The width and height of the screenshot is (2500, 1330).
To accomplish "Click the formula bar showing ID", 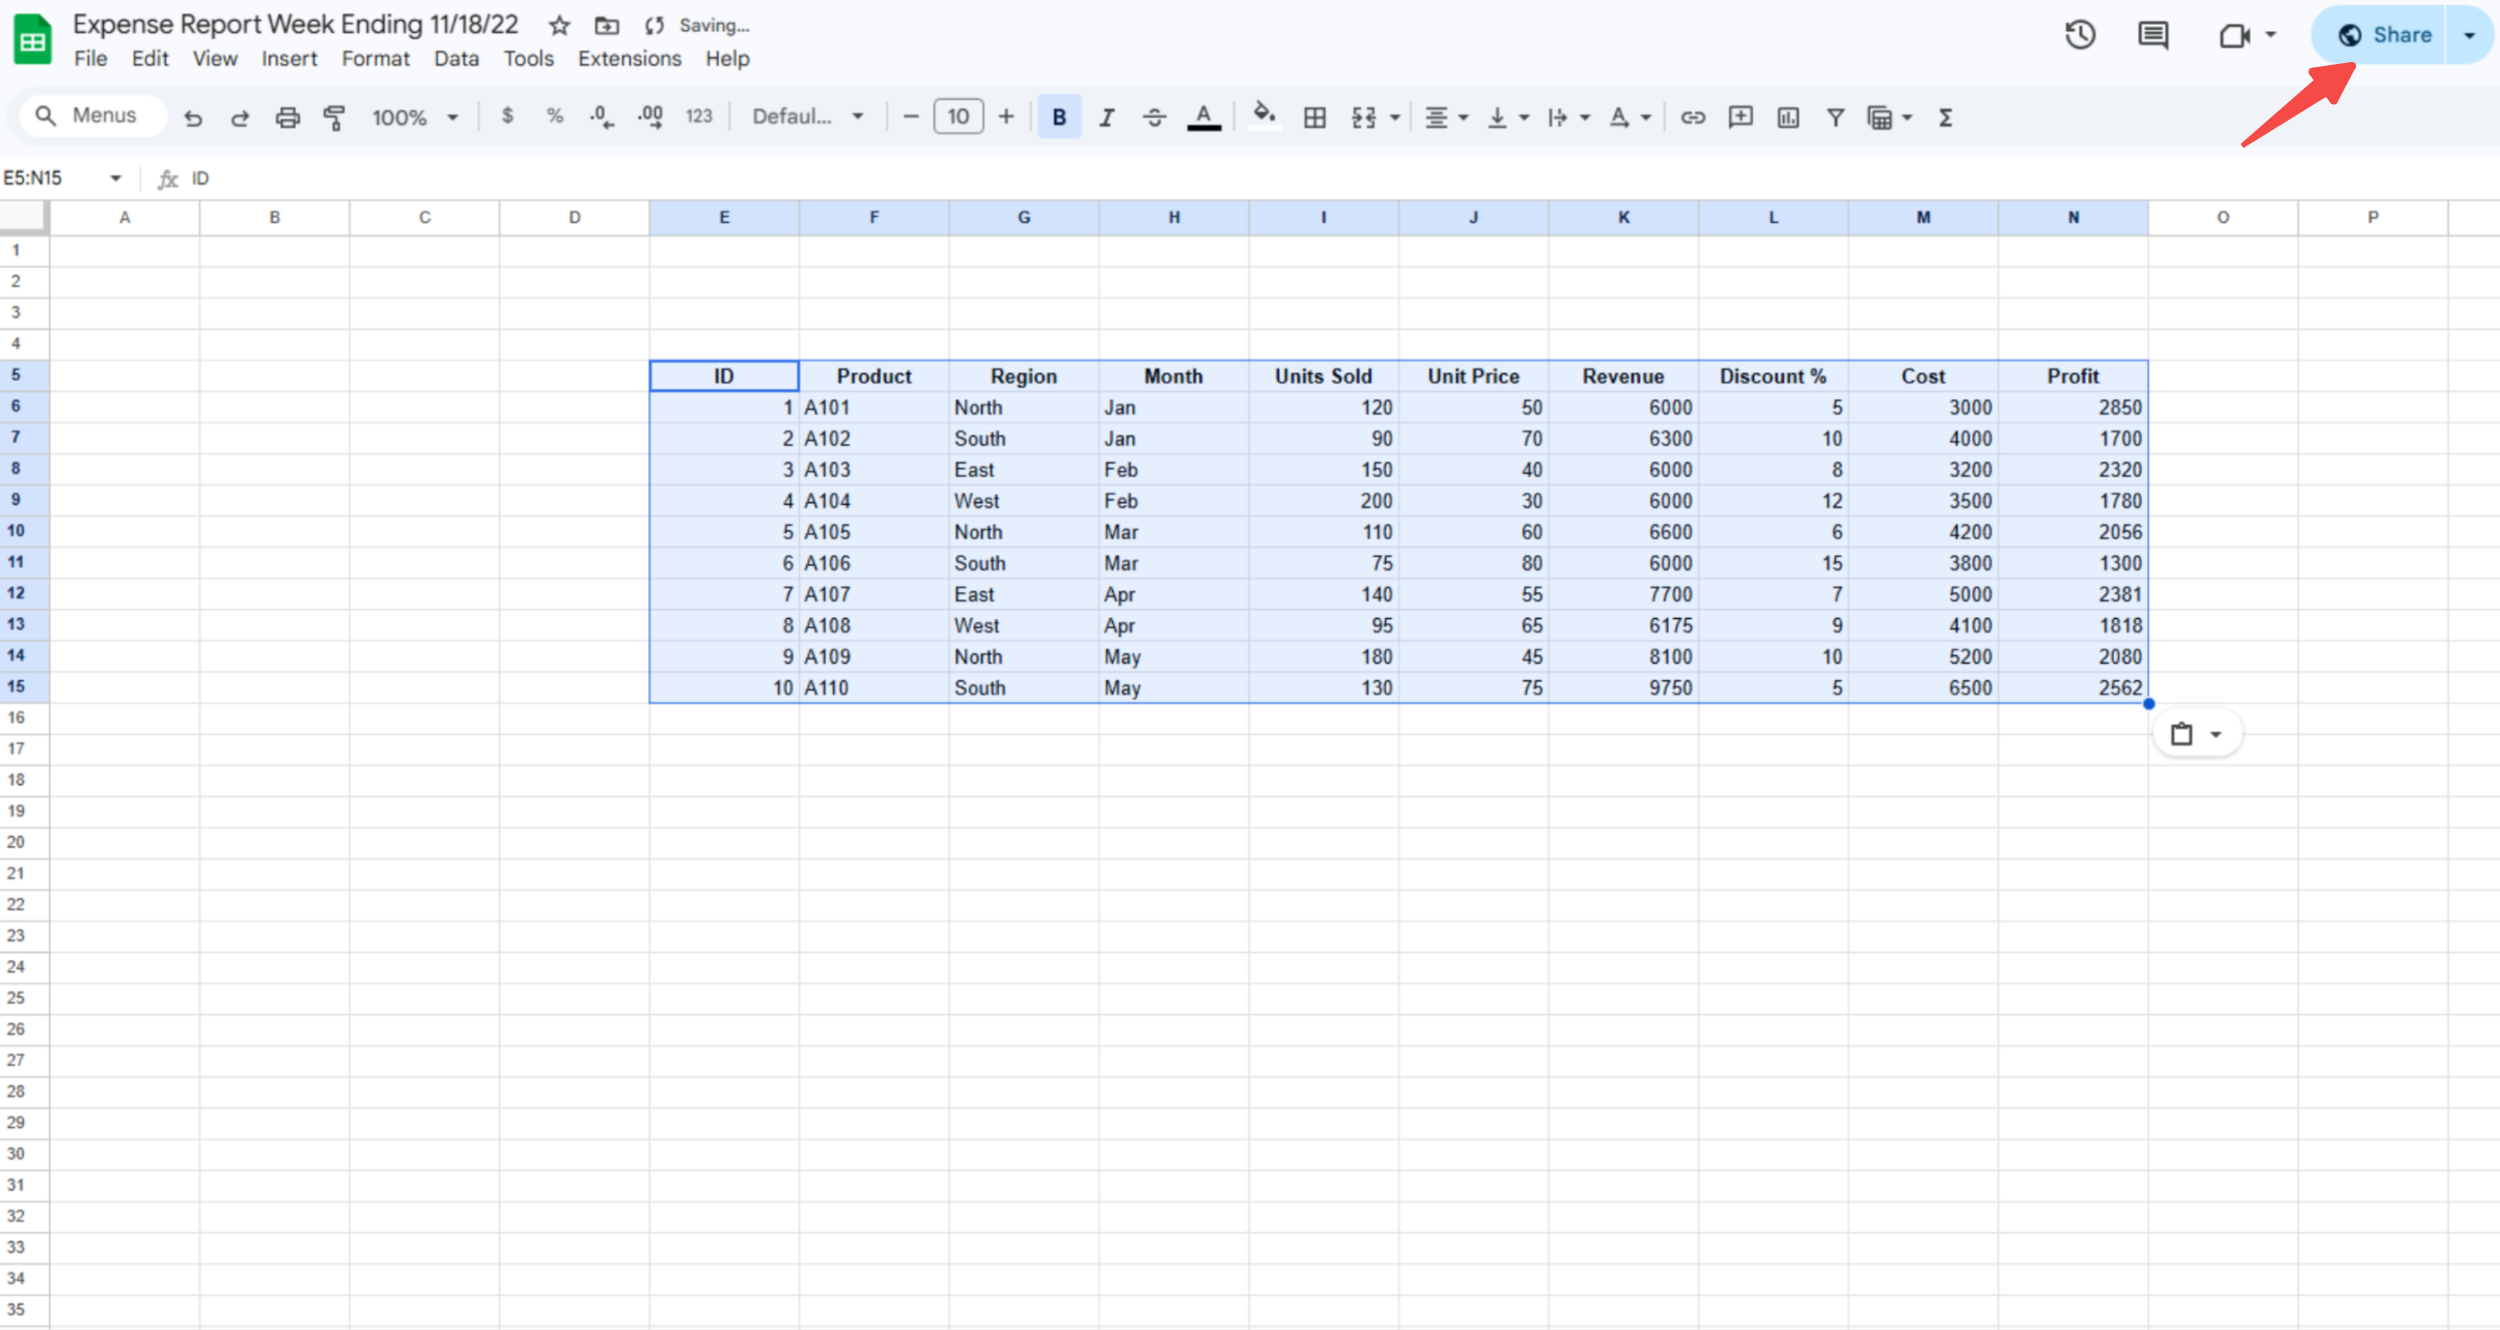I will (1340, 178).
